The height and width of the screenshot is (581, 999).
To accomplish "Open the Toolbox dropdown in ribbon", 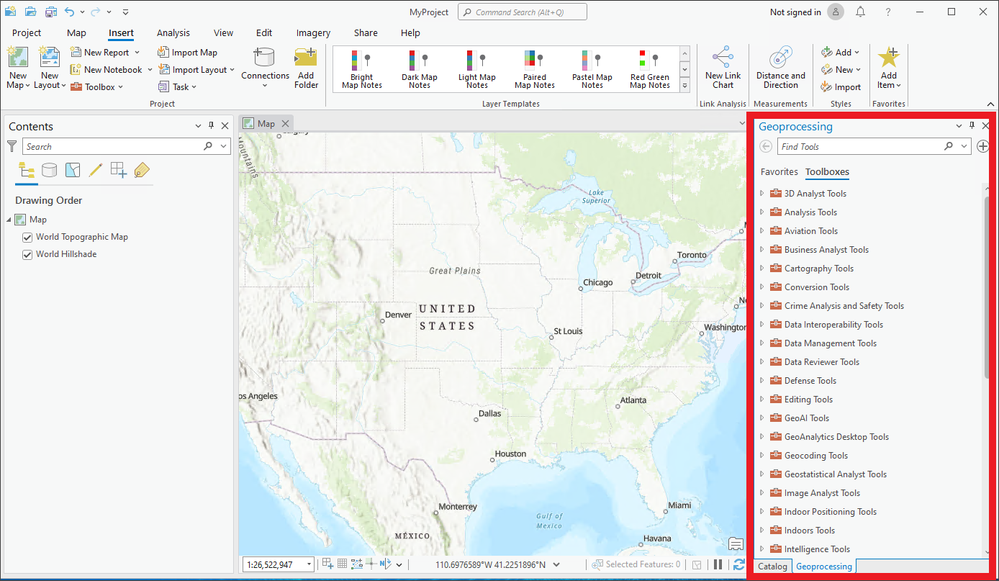I will 120,87.
